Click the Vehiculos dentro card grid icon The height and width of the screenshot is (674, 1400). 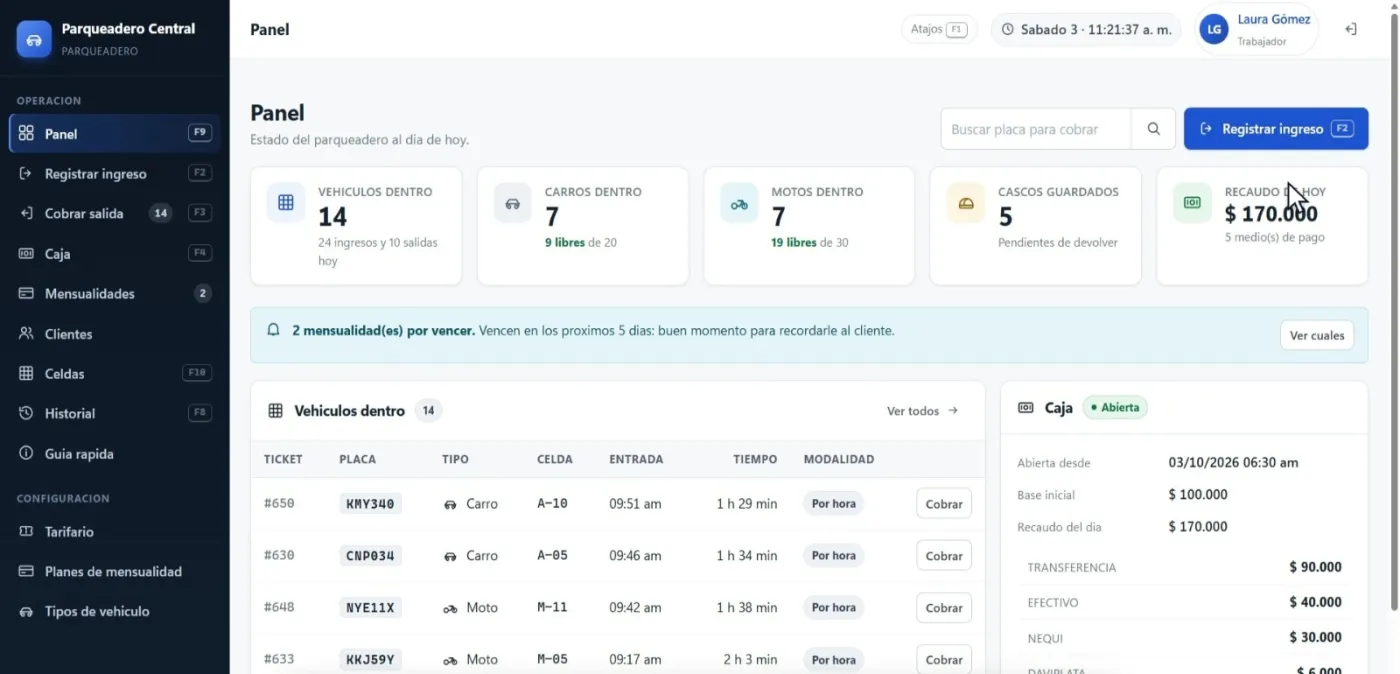(x=286, y=203)
